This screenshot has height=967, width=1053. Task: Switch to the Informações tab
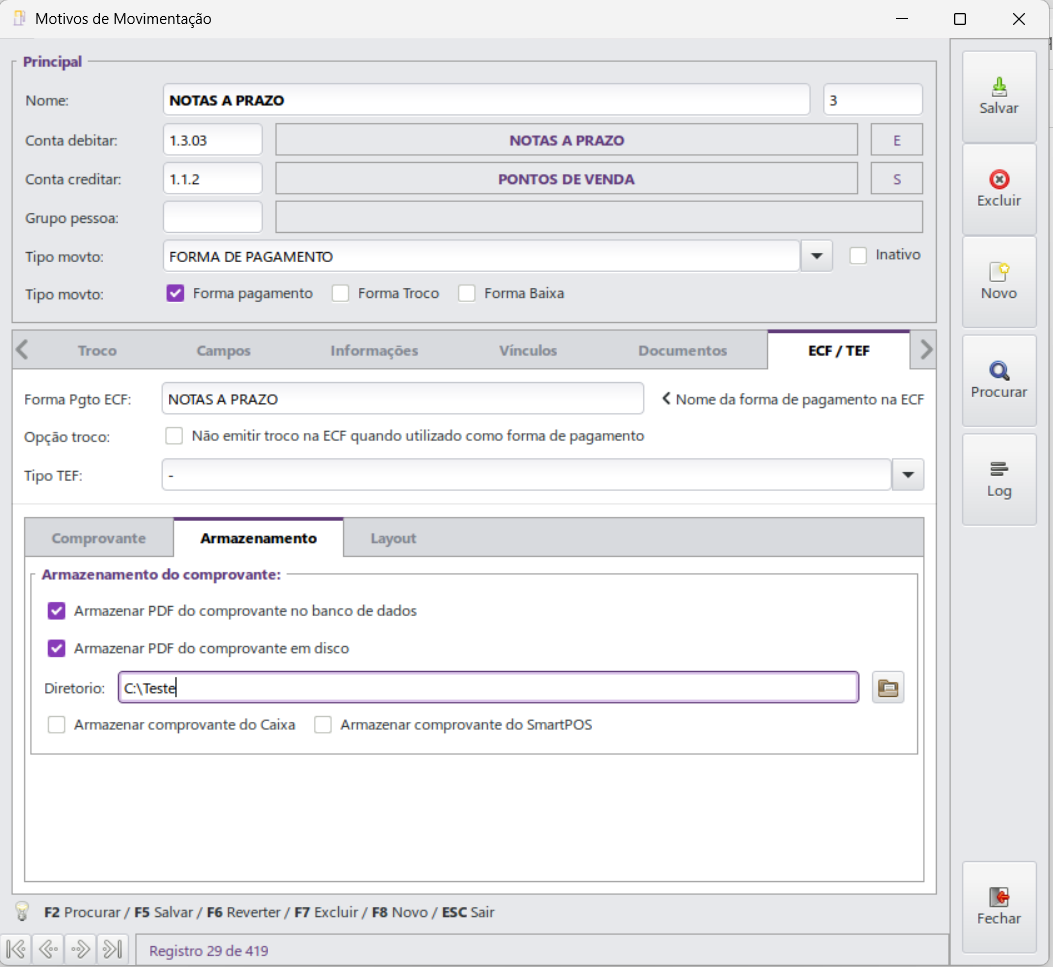(374, 351)
